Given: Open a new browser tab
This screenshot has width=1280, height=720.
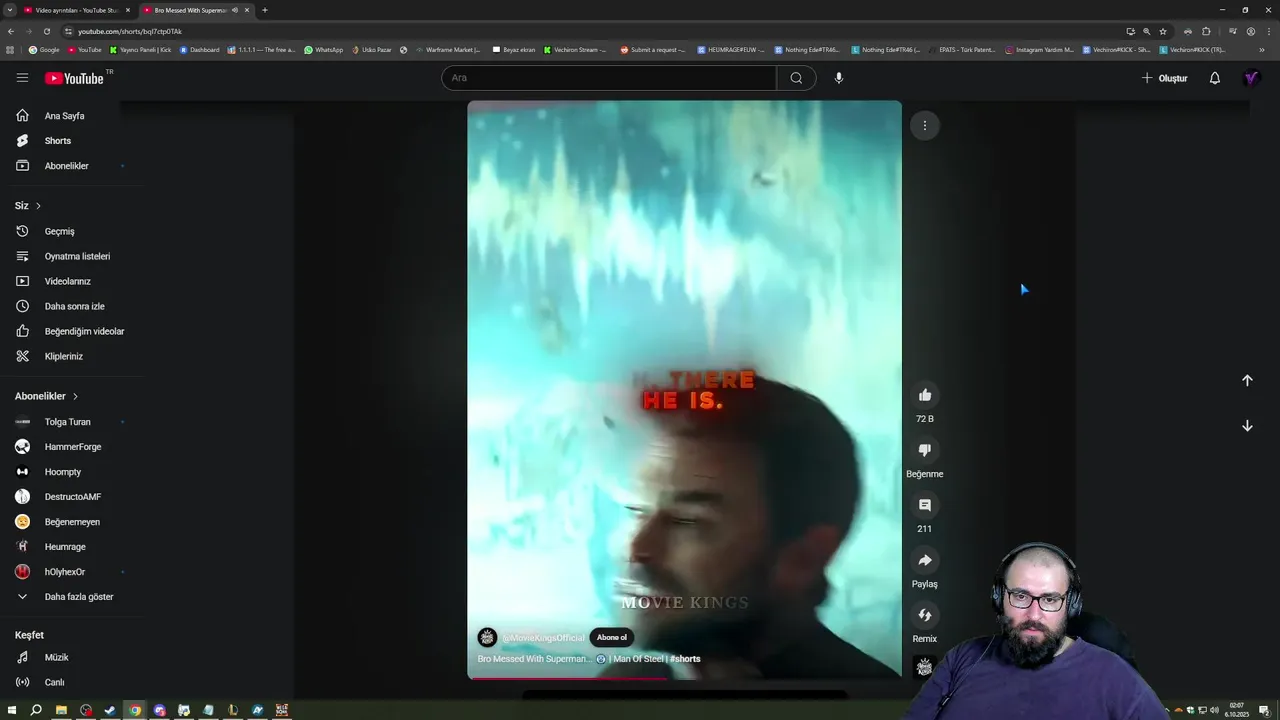Looking at the screenshot, I should tap(264, 10).
